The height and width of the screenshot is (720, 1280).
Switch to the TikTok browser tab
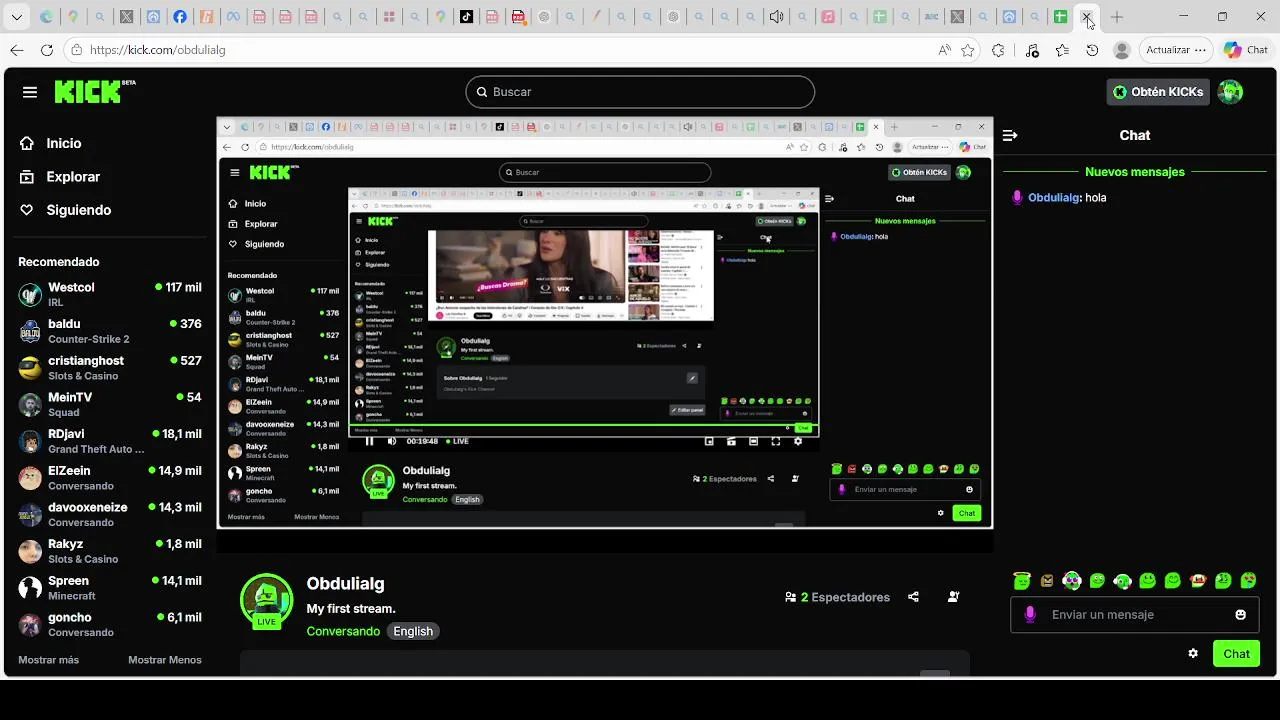(x=466, y=17)
